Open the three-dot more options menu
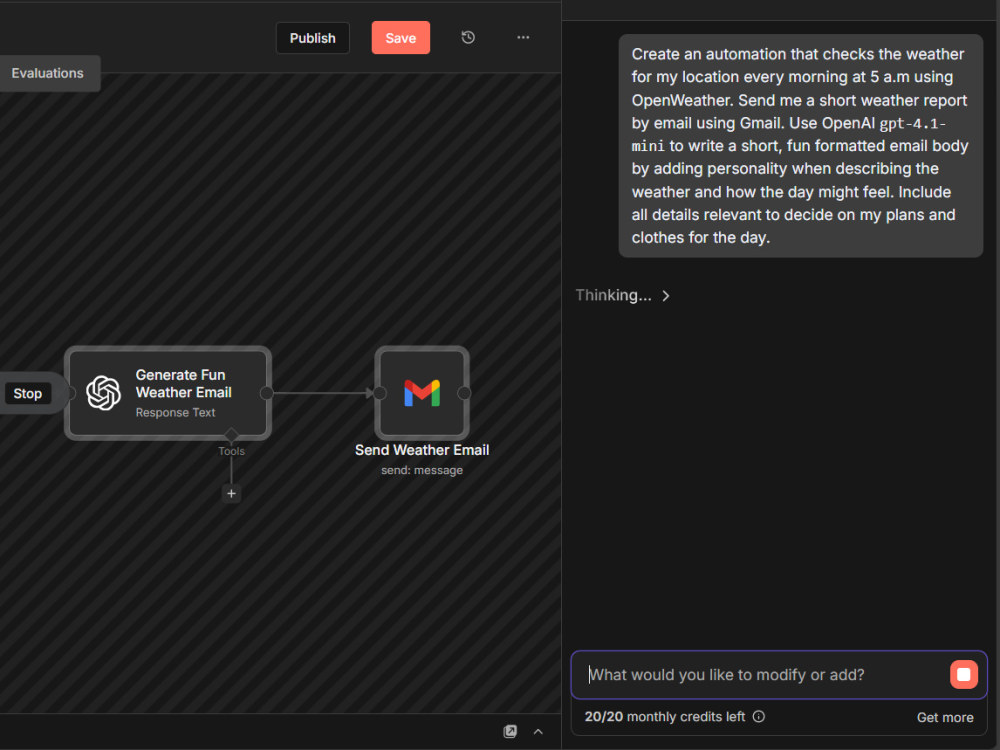 point(523,38)
